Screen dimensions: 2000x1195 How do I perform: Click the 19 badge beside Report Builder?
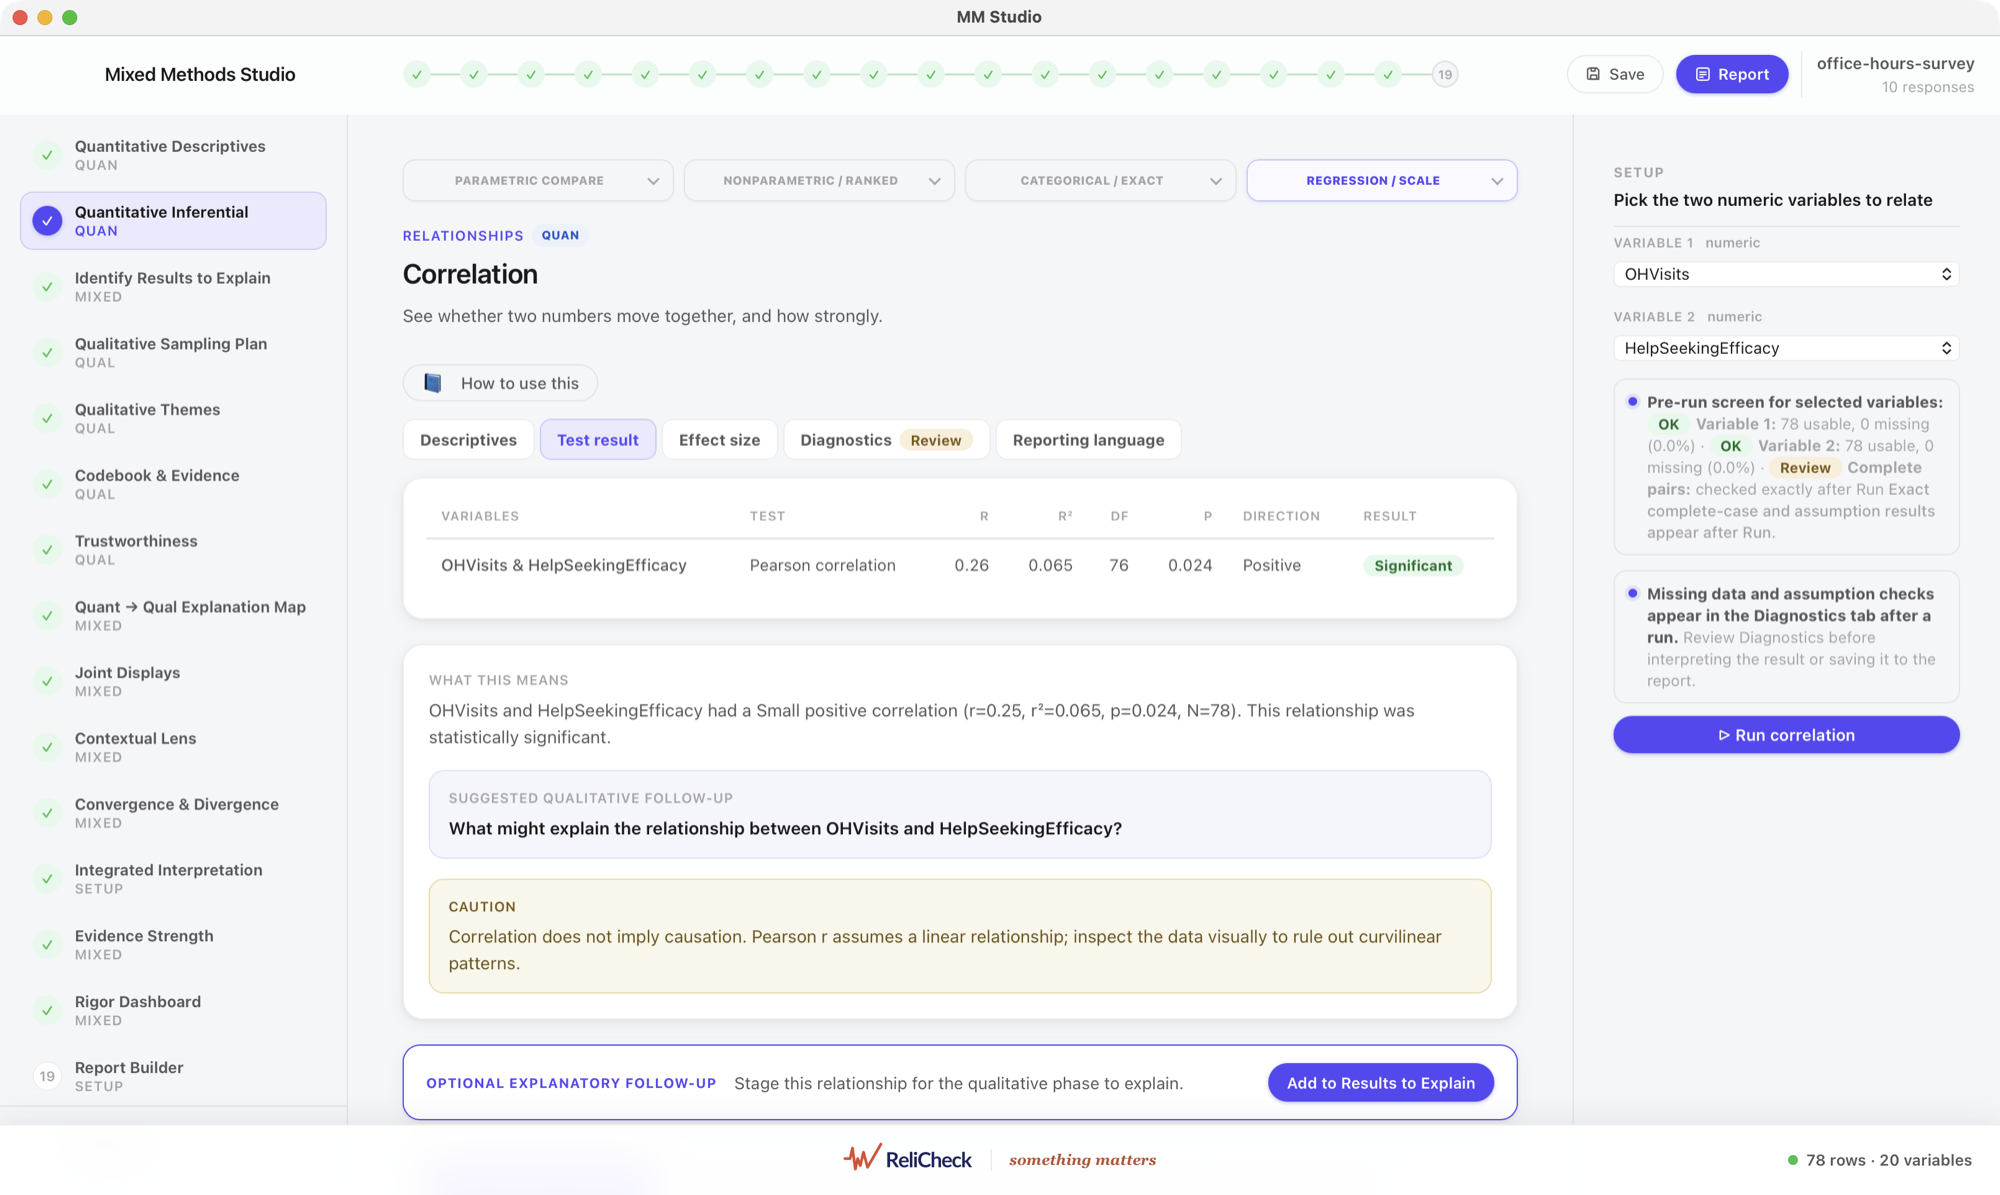47,1076
